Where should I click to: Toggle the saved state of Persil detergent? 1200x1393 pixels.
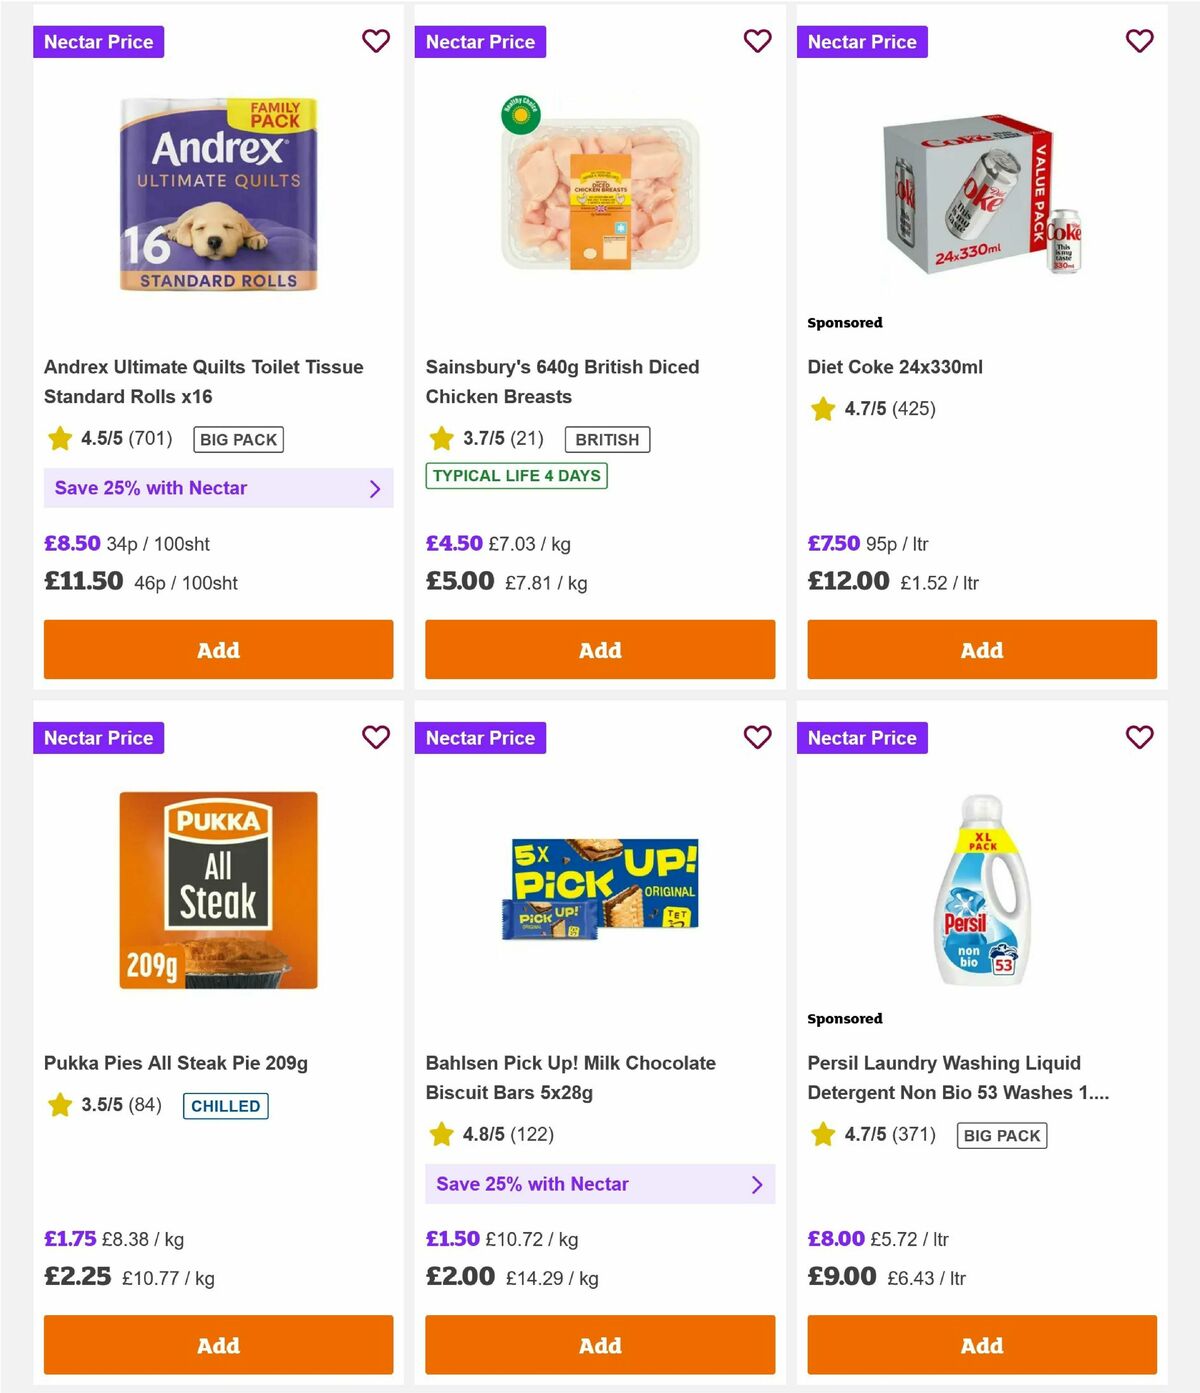coord(1140,737)
